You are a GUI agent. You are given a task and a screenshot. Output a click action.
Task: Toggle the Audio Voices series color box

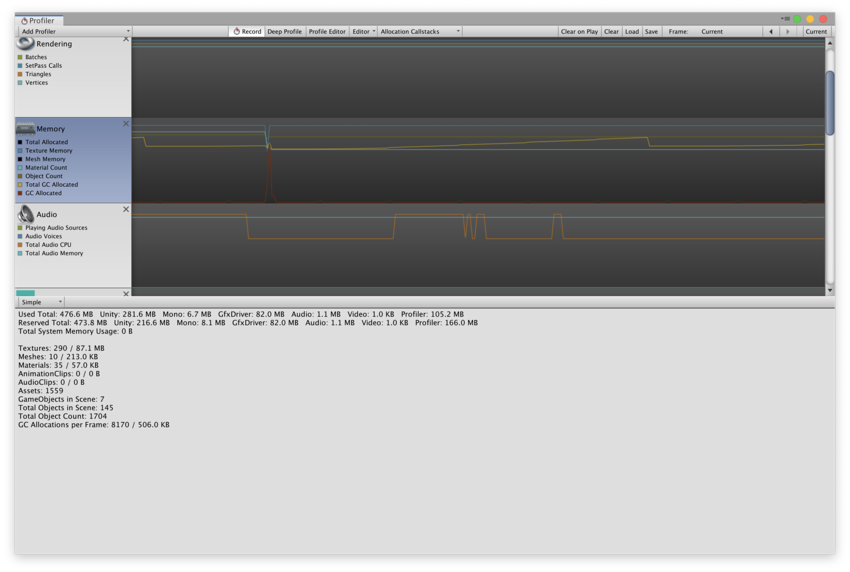point(20,236)
